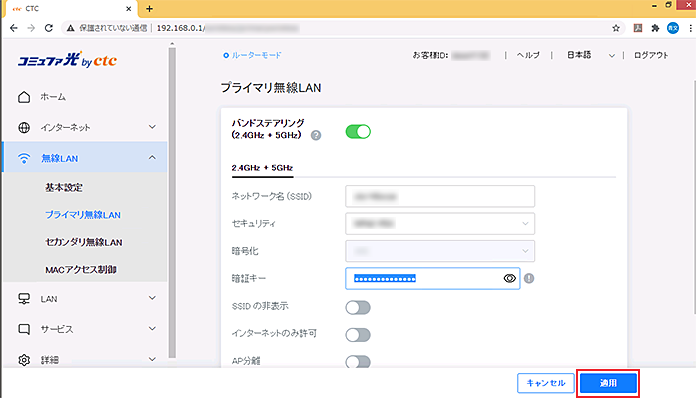Viewport: 696px width, 398px height.
Task: Open the セキュリティ dropdown
Action: pyautogui.click(x=440, y=224)
